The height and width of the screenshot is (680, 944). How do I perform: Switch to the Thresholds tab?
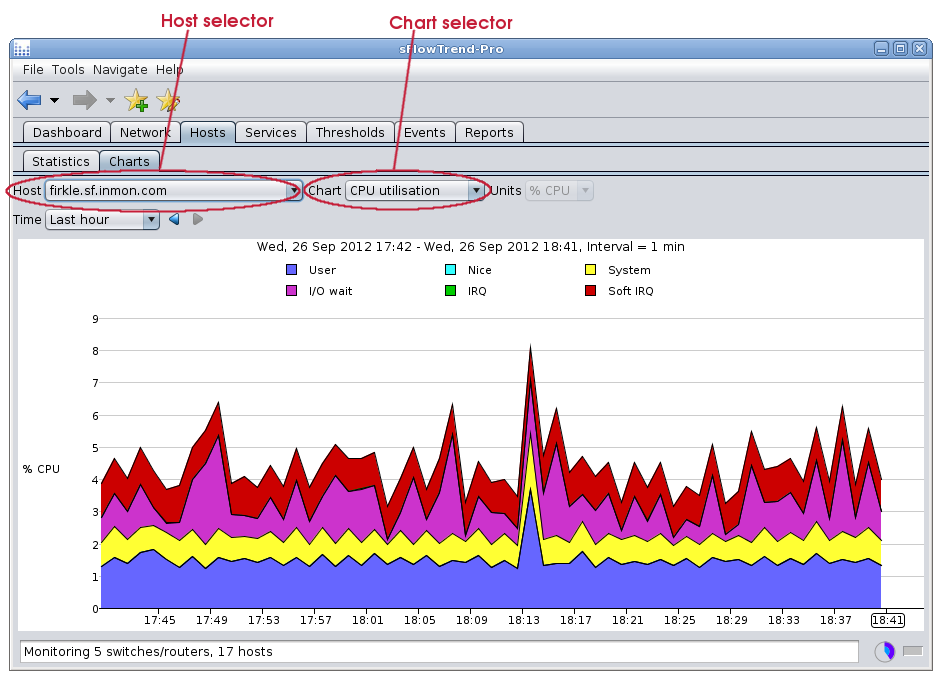coord(350,132)
